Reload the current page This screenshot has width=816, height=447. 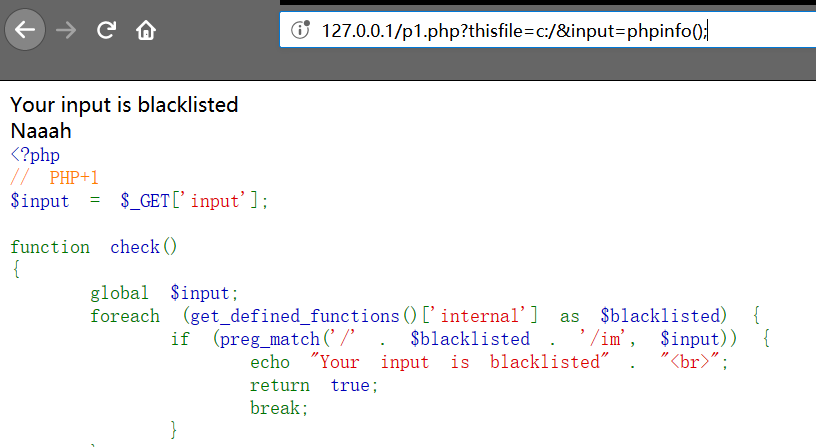[106, 30]
